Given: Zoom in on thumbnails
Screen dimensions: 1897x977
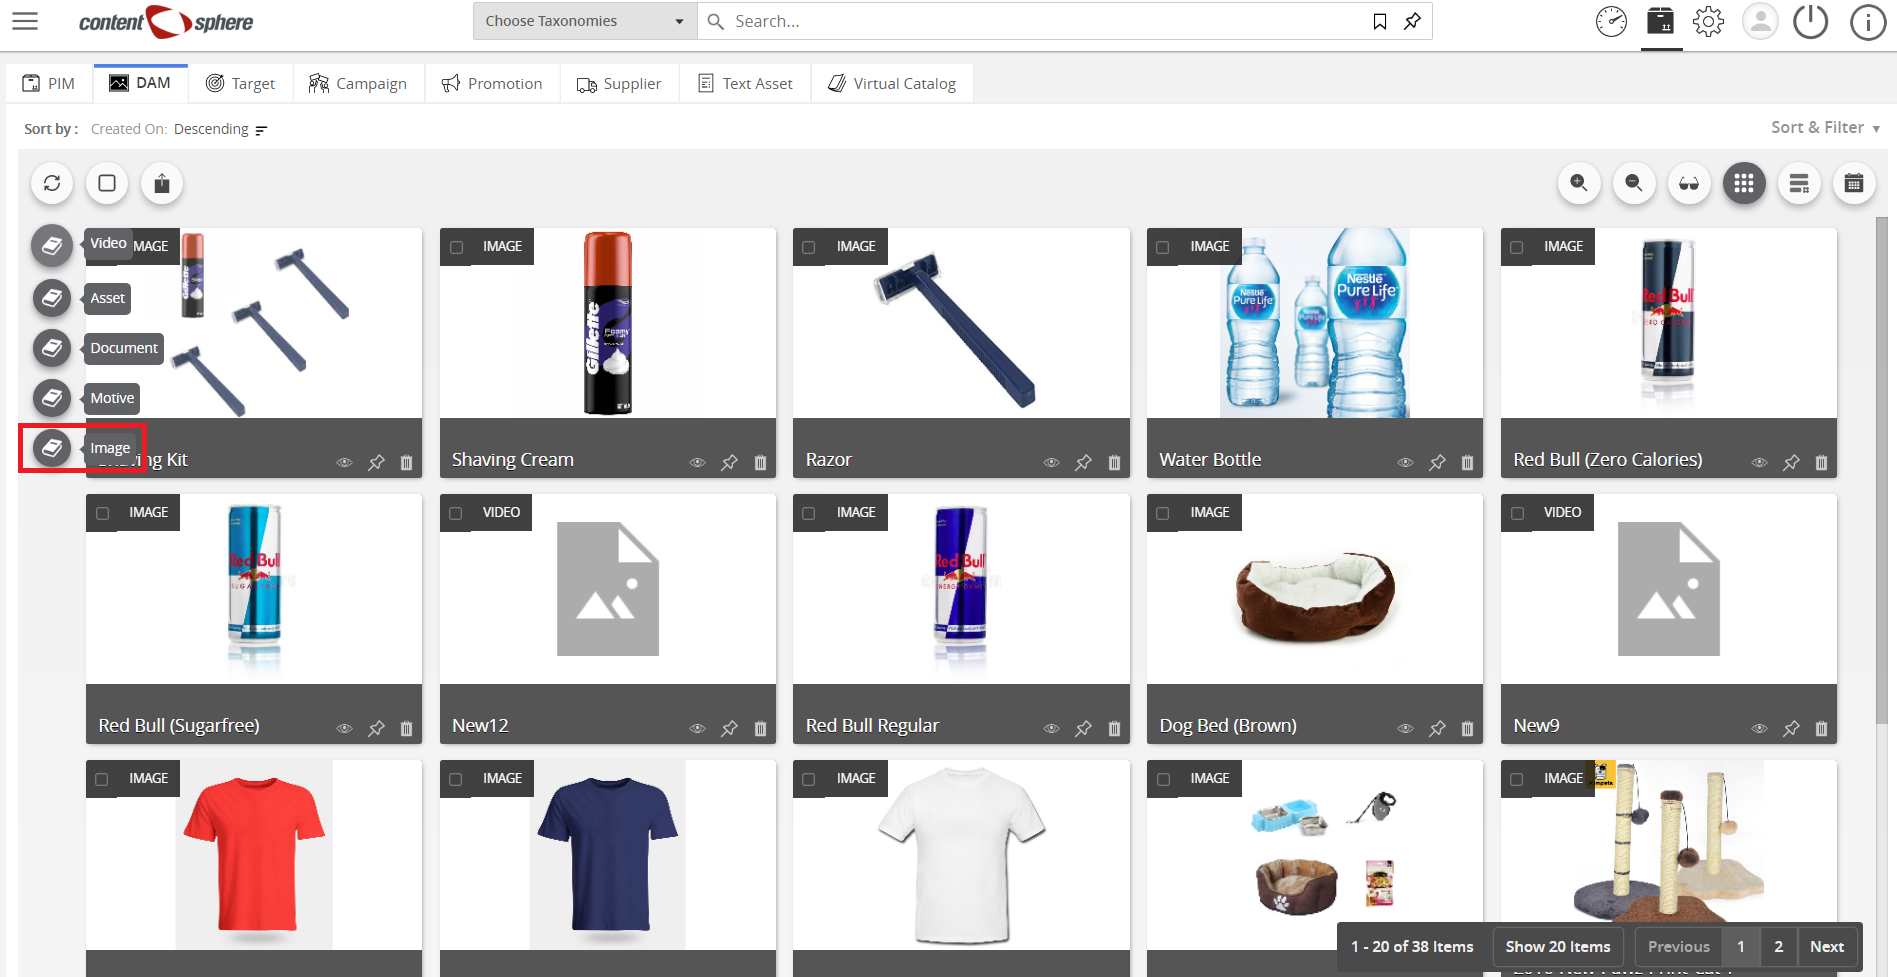Looking at the screenshot, I should [x=1579, y=183].
